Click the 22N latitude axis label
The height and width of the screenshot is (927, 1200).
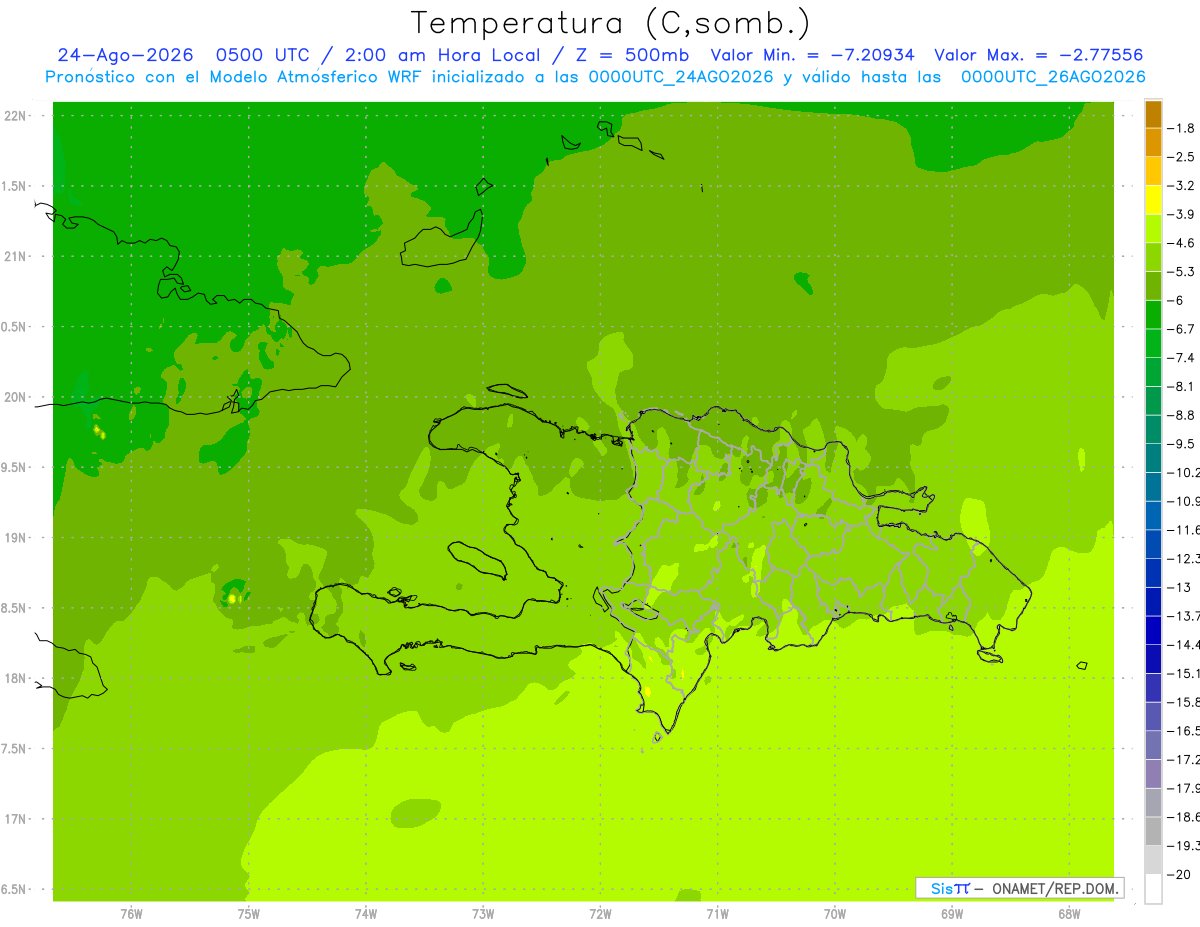(x=15, y=115)
